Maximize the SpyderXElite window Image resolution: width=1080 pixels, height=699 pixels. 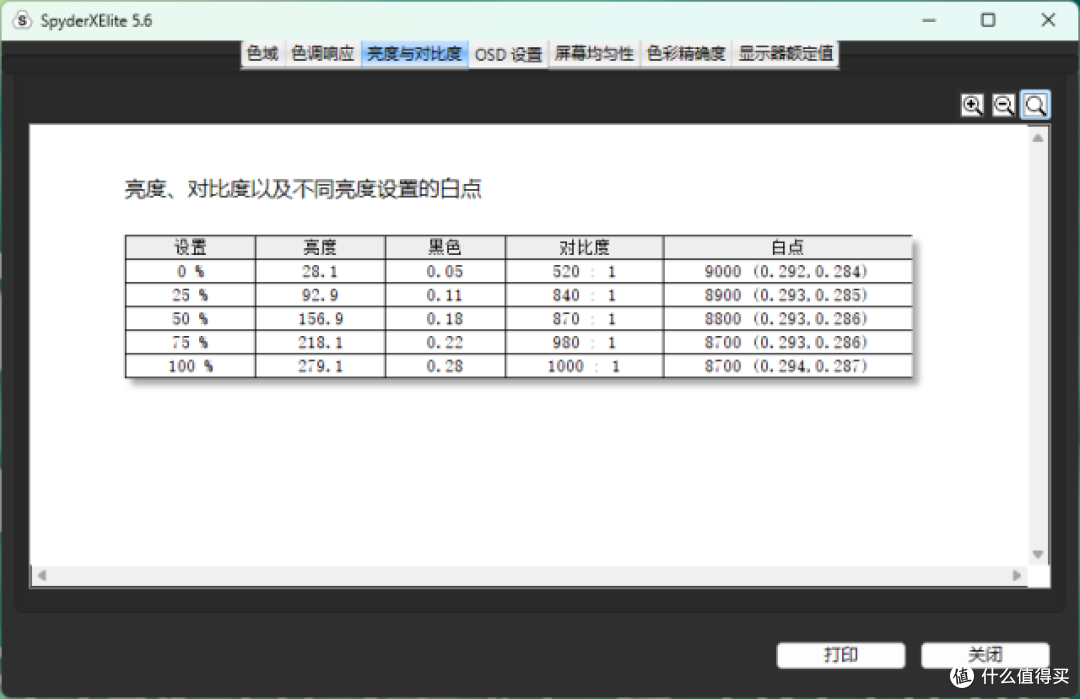(x=988, y=21)
